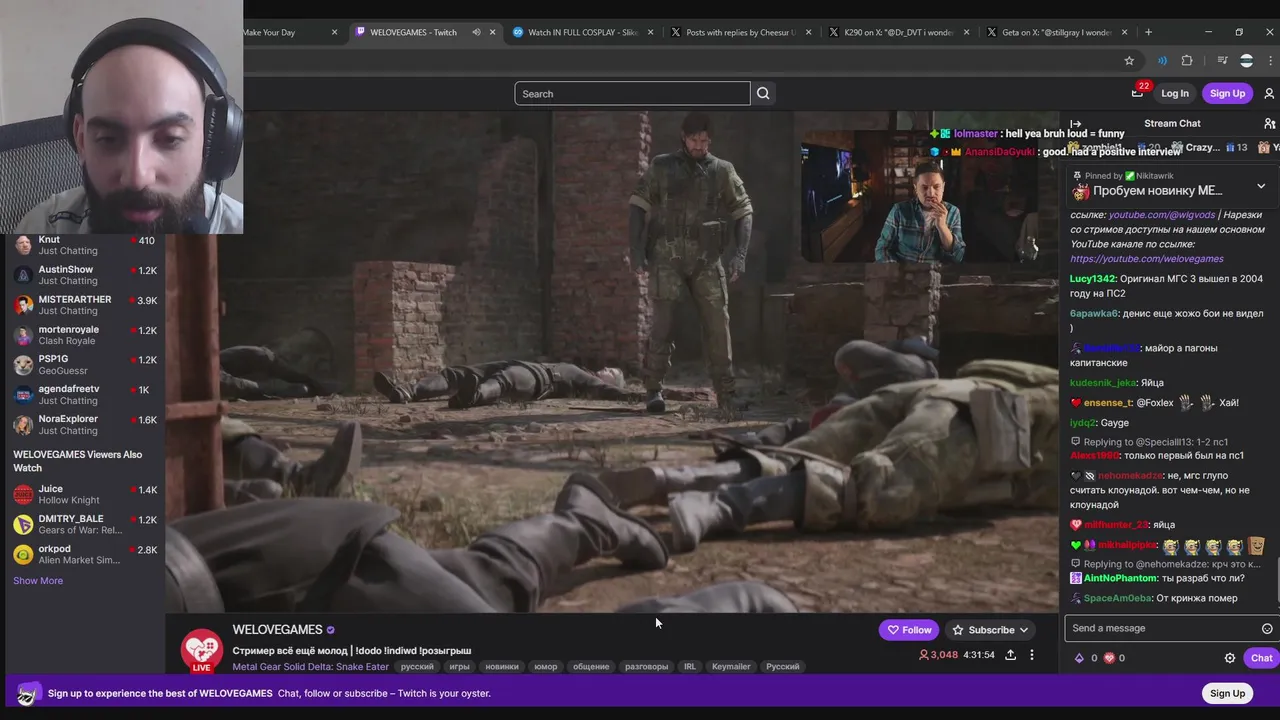Expand the pinned chat message chevron
1280x720 pixels.
(1261, 186)
